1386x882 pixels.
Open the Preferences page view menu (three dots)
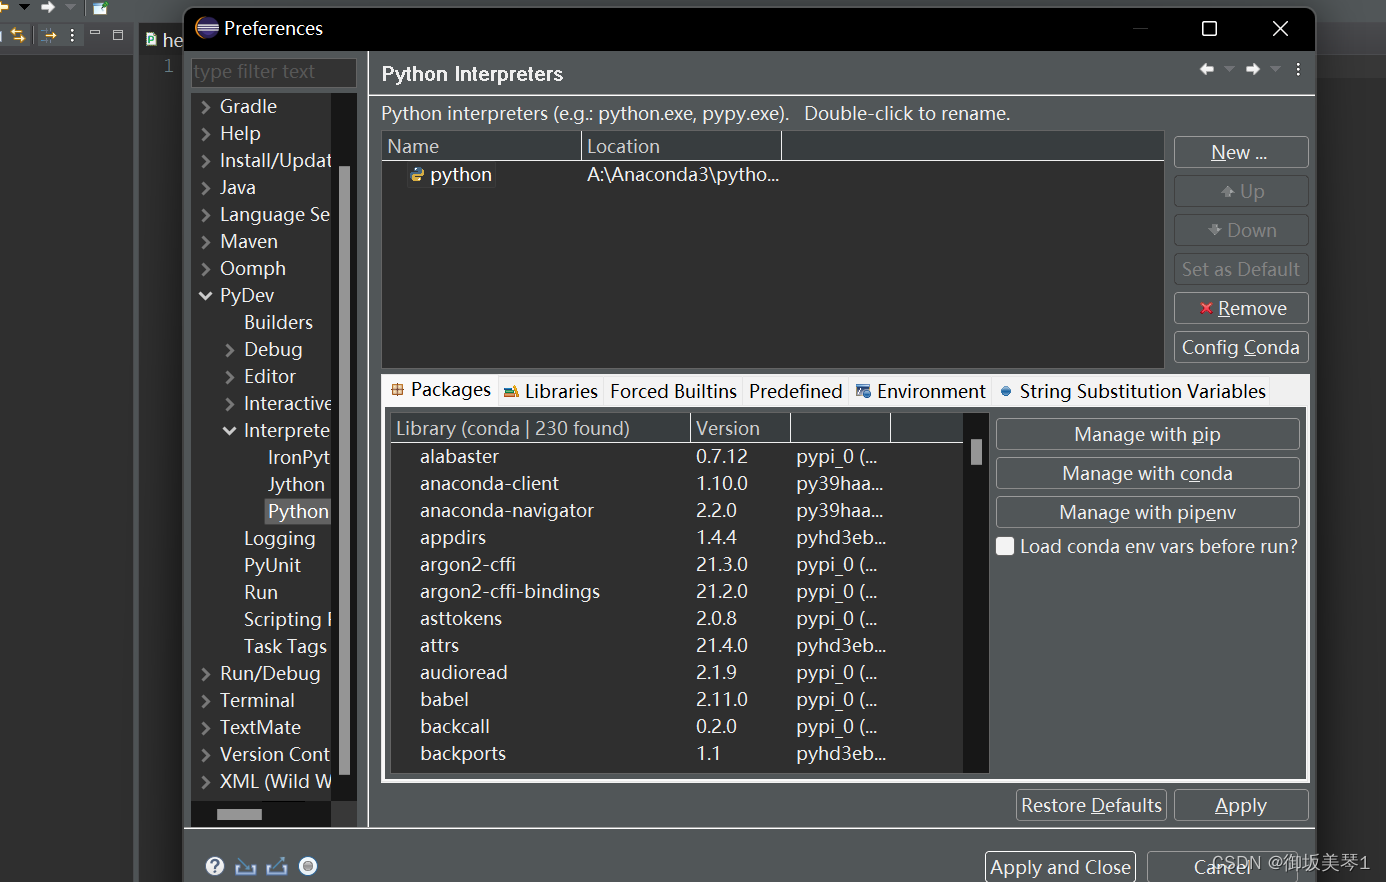[x=1298, y=69]
